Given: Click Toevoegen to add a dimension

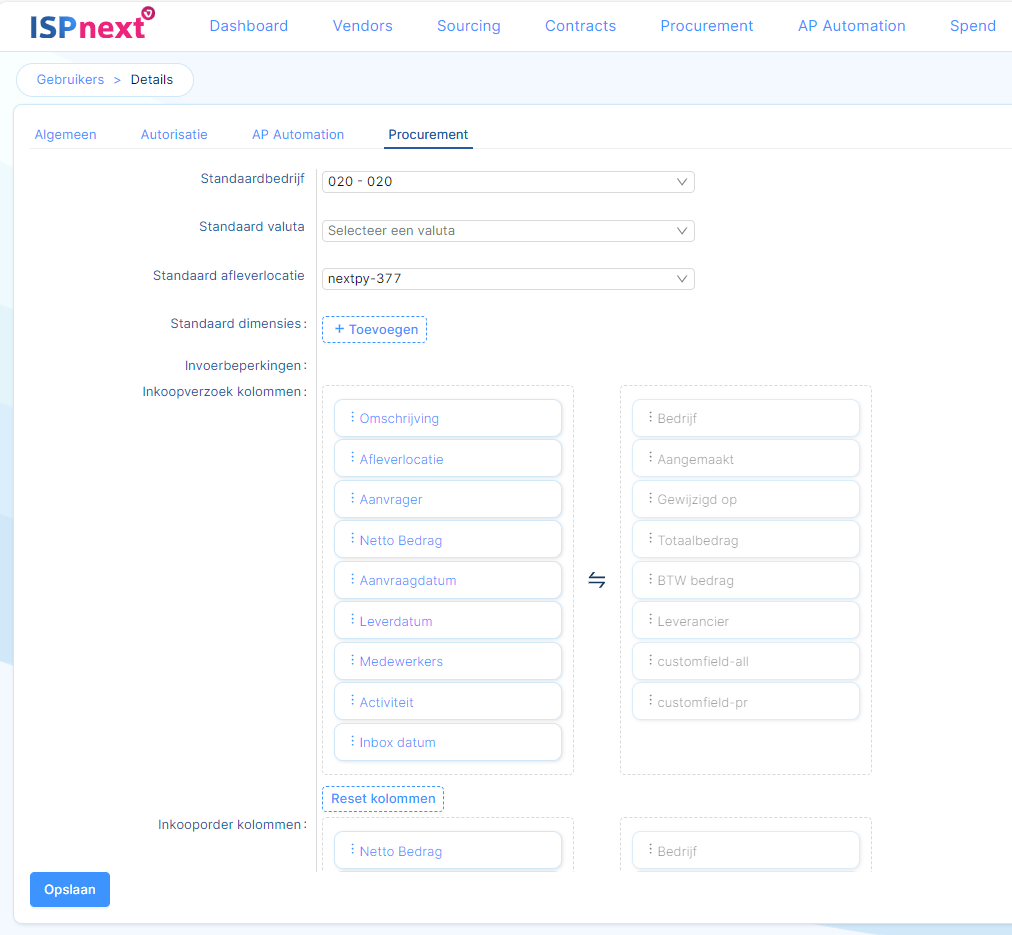Looking at the screenshot, I should point(374,330).
